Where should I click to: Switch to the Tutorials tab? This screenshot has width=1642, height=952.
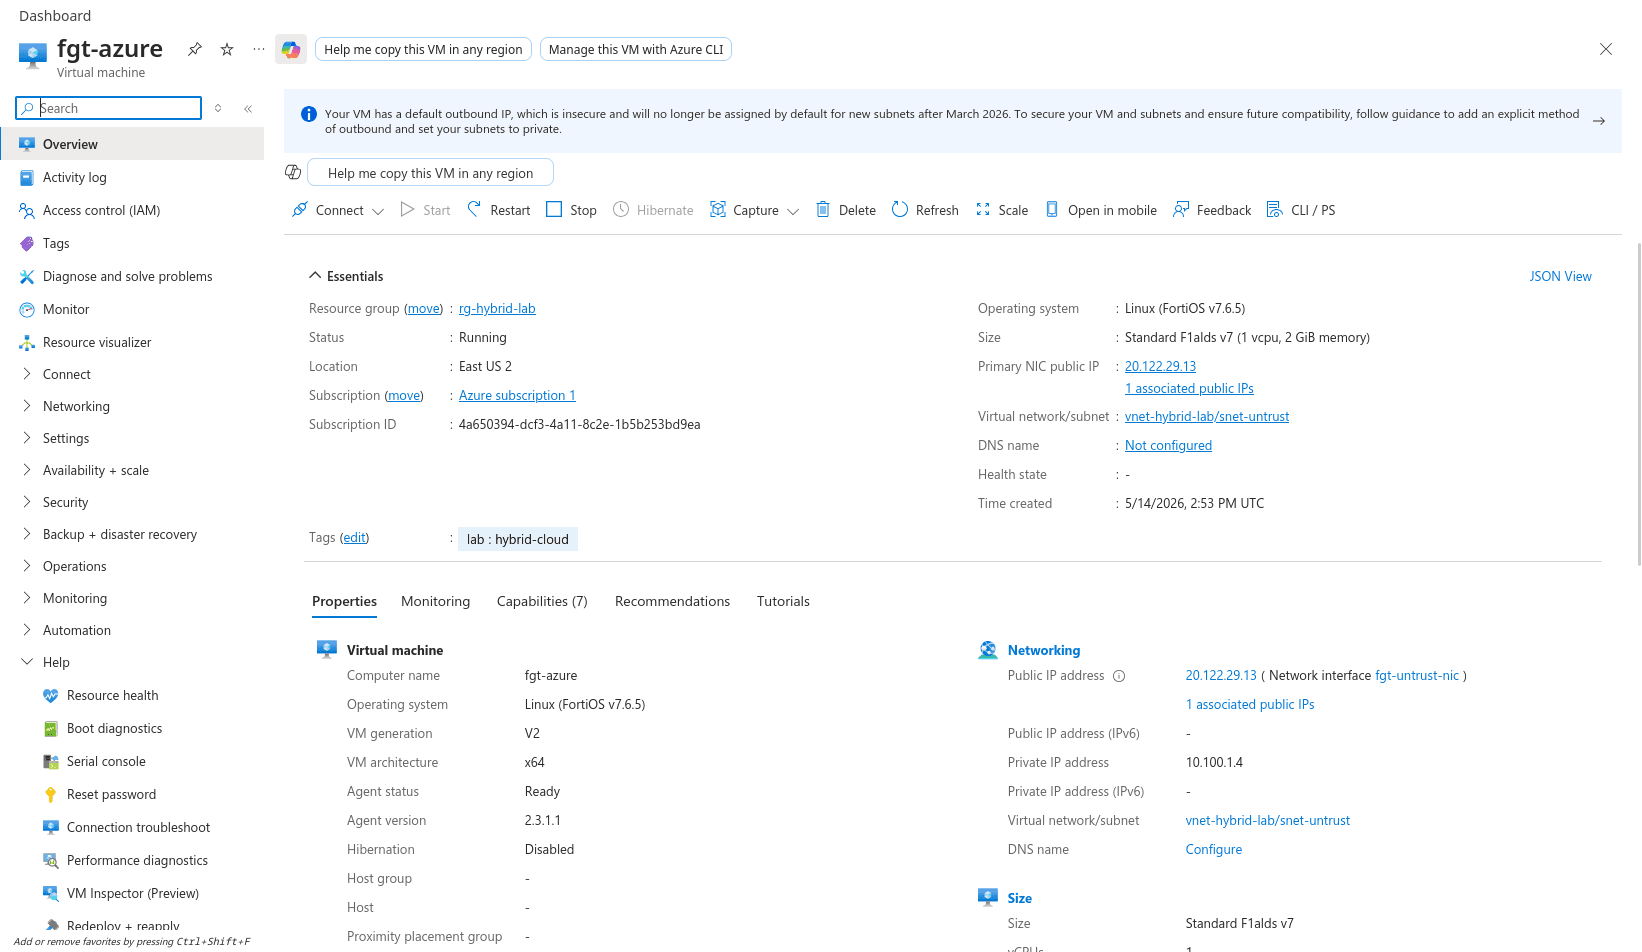point(783,601)
